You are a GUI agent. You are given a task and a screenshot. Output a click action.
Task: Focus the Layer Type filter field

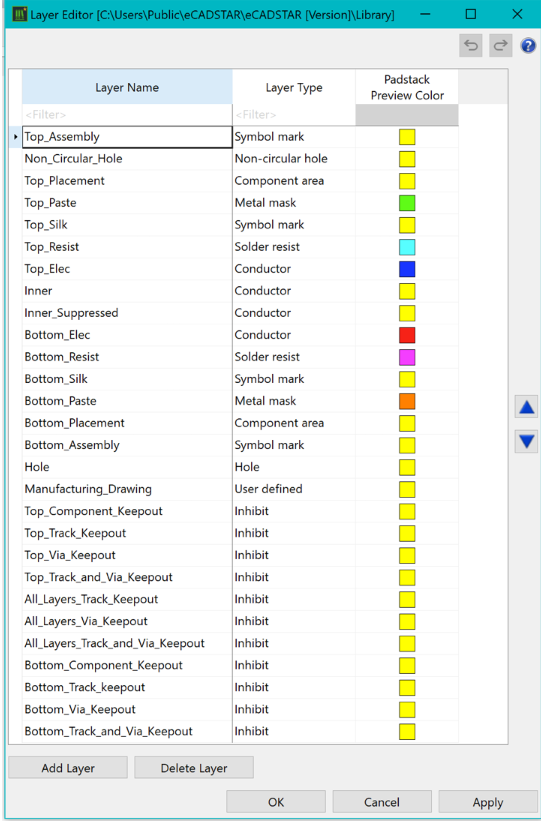pyautogui.click(x=294, y=115)
